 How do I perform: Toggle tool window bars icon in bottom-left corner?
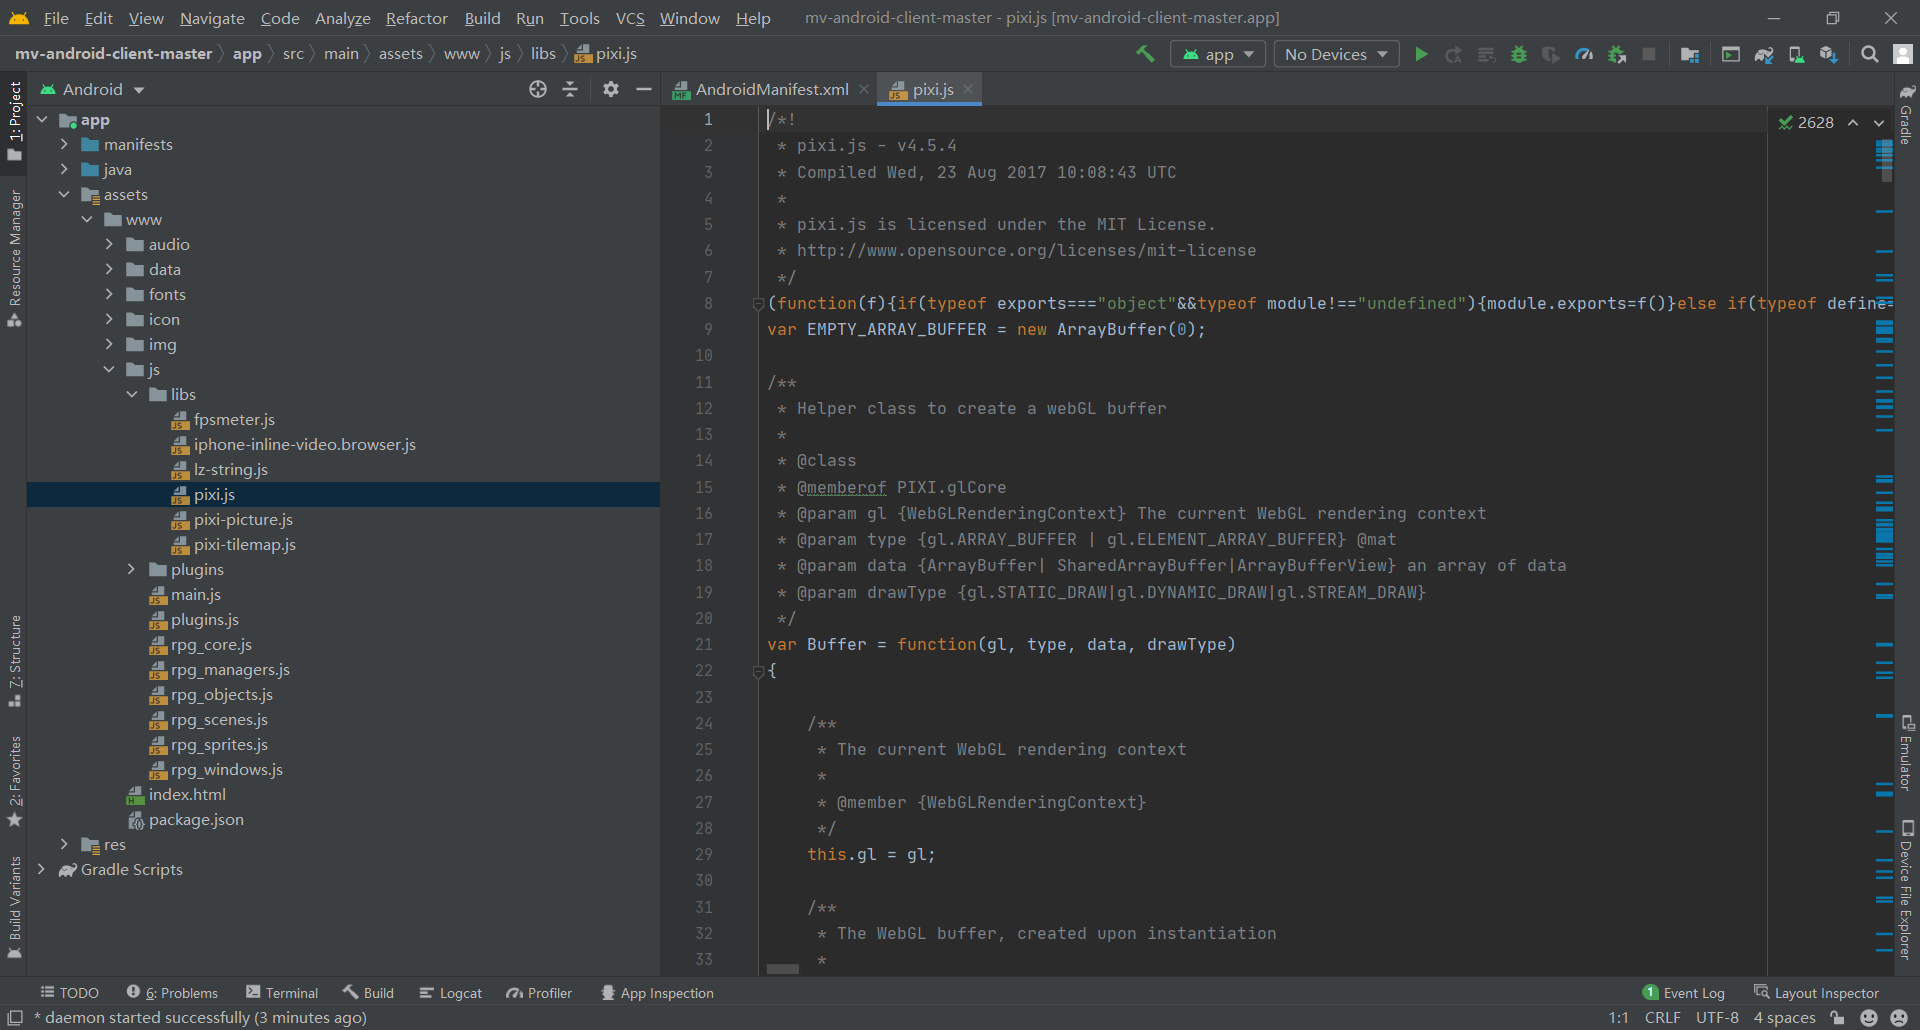click(15, 1017)
